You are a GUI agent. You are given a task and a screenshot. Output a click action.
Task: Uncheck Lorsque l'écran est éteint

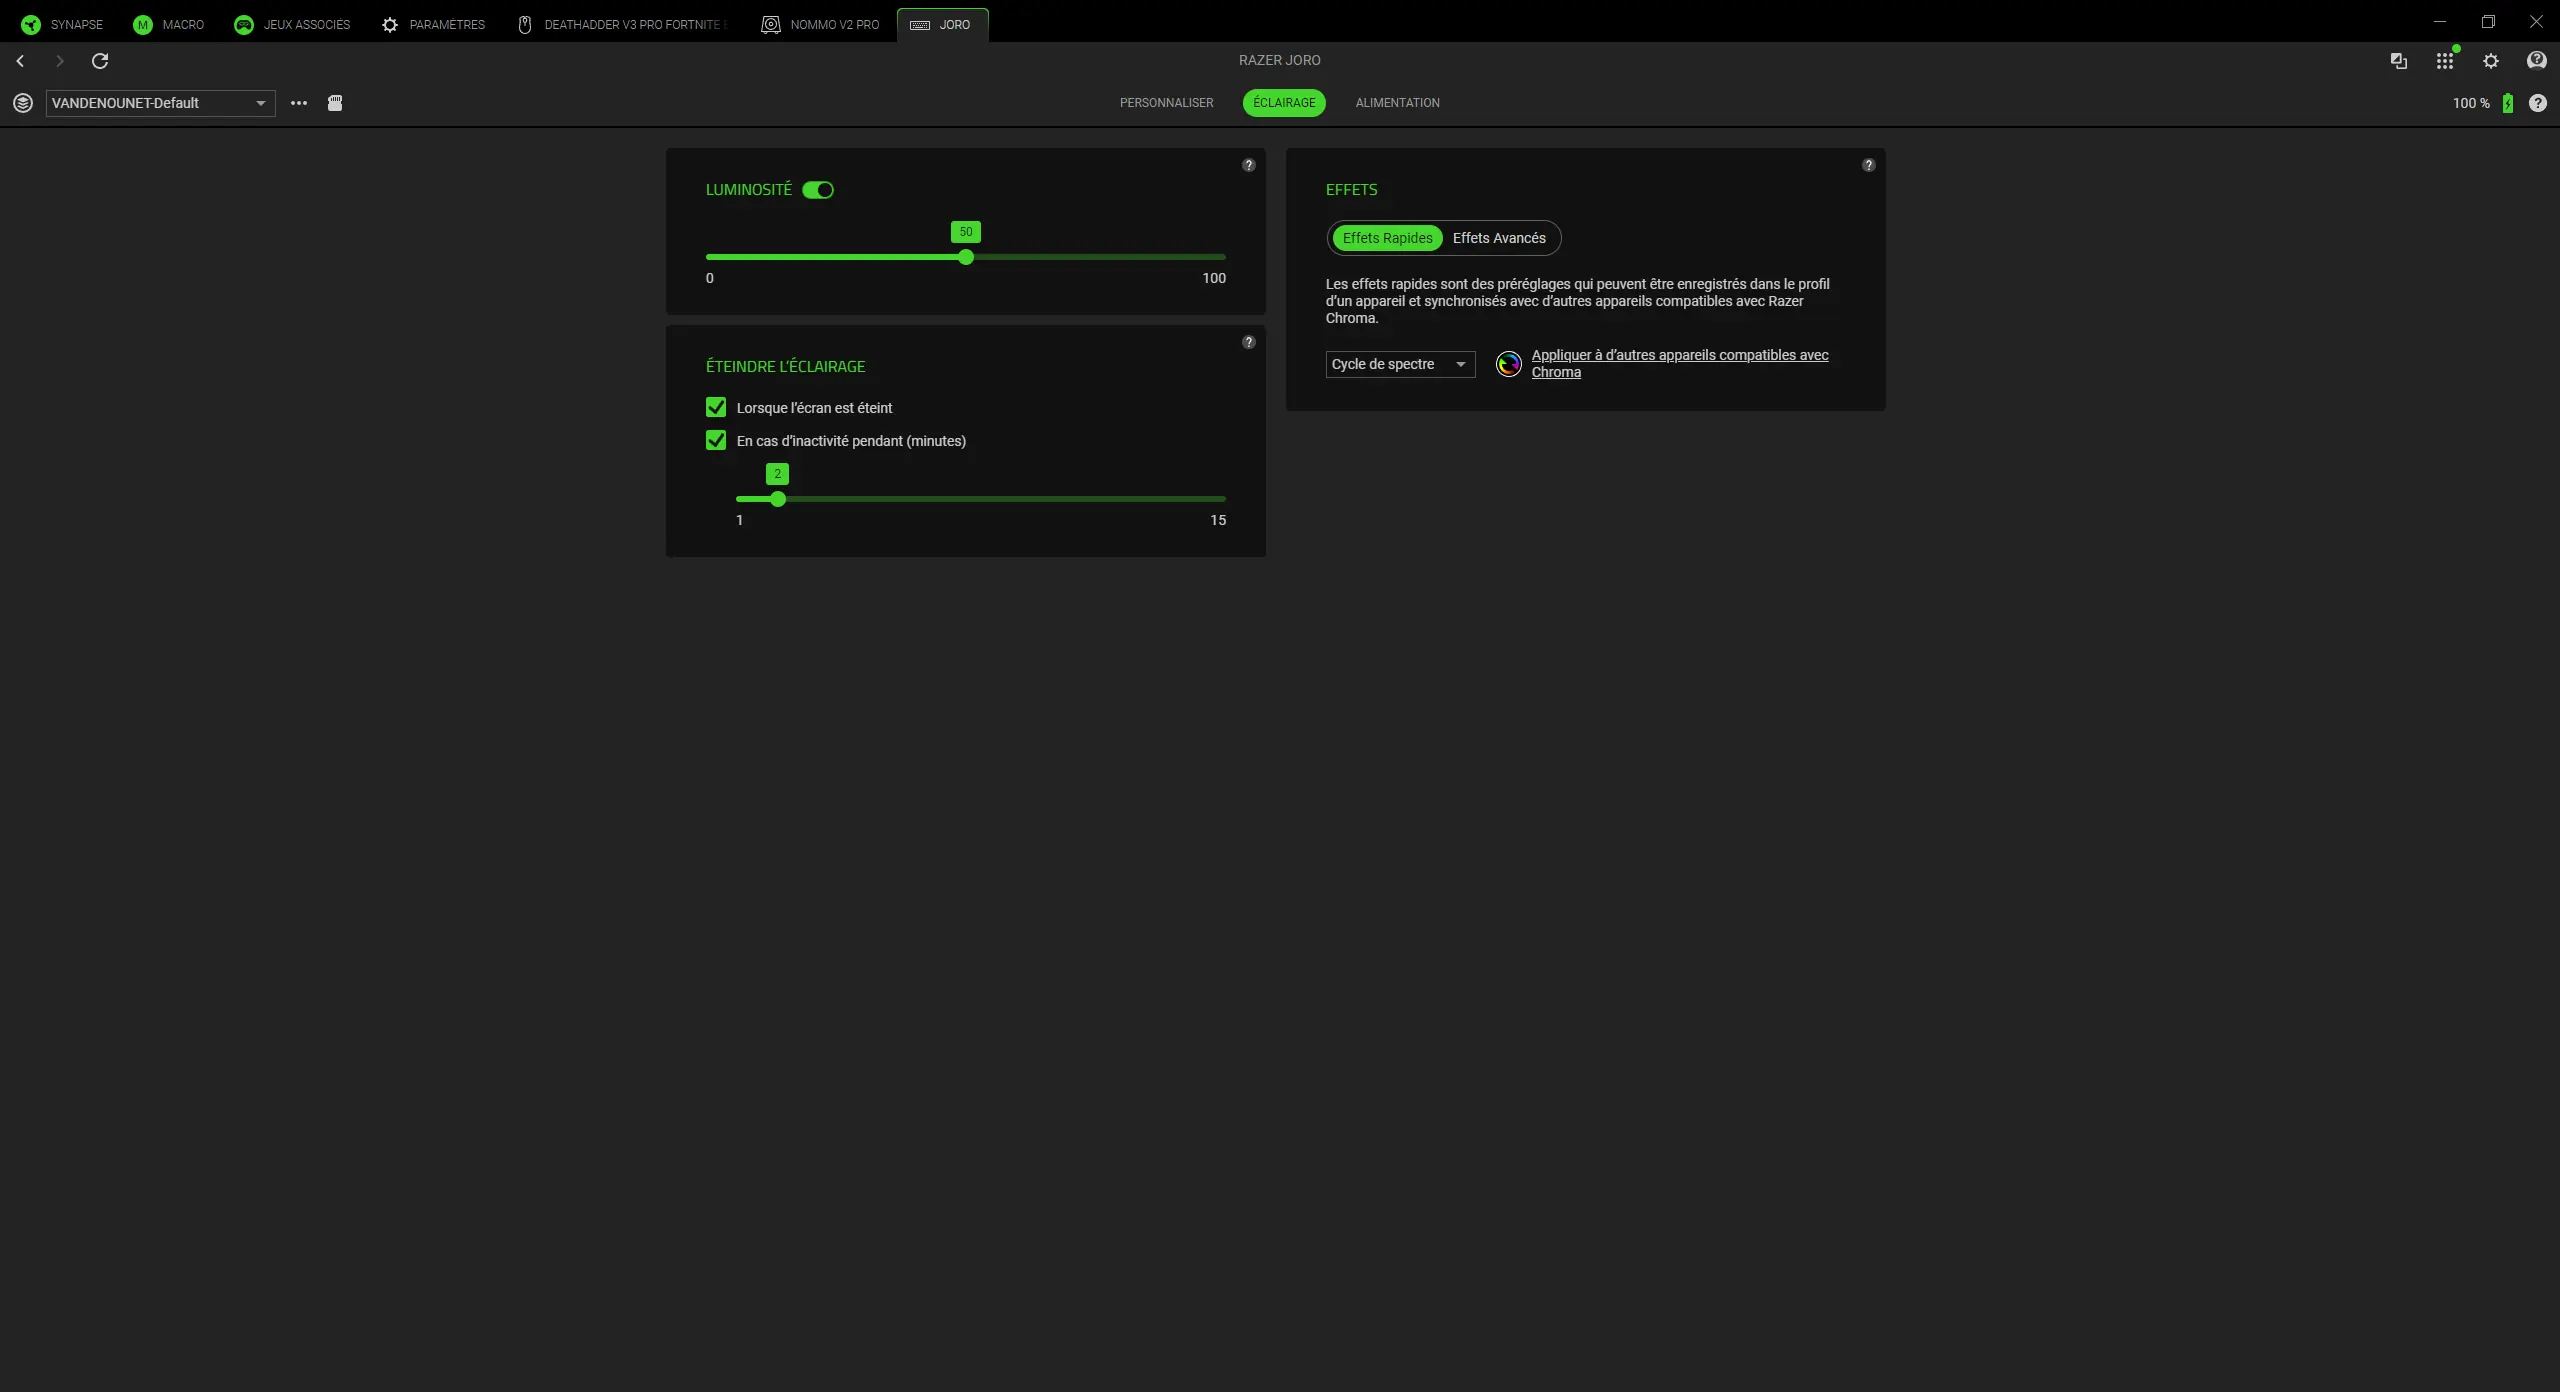click(x=716, y=407)
